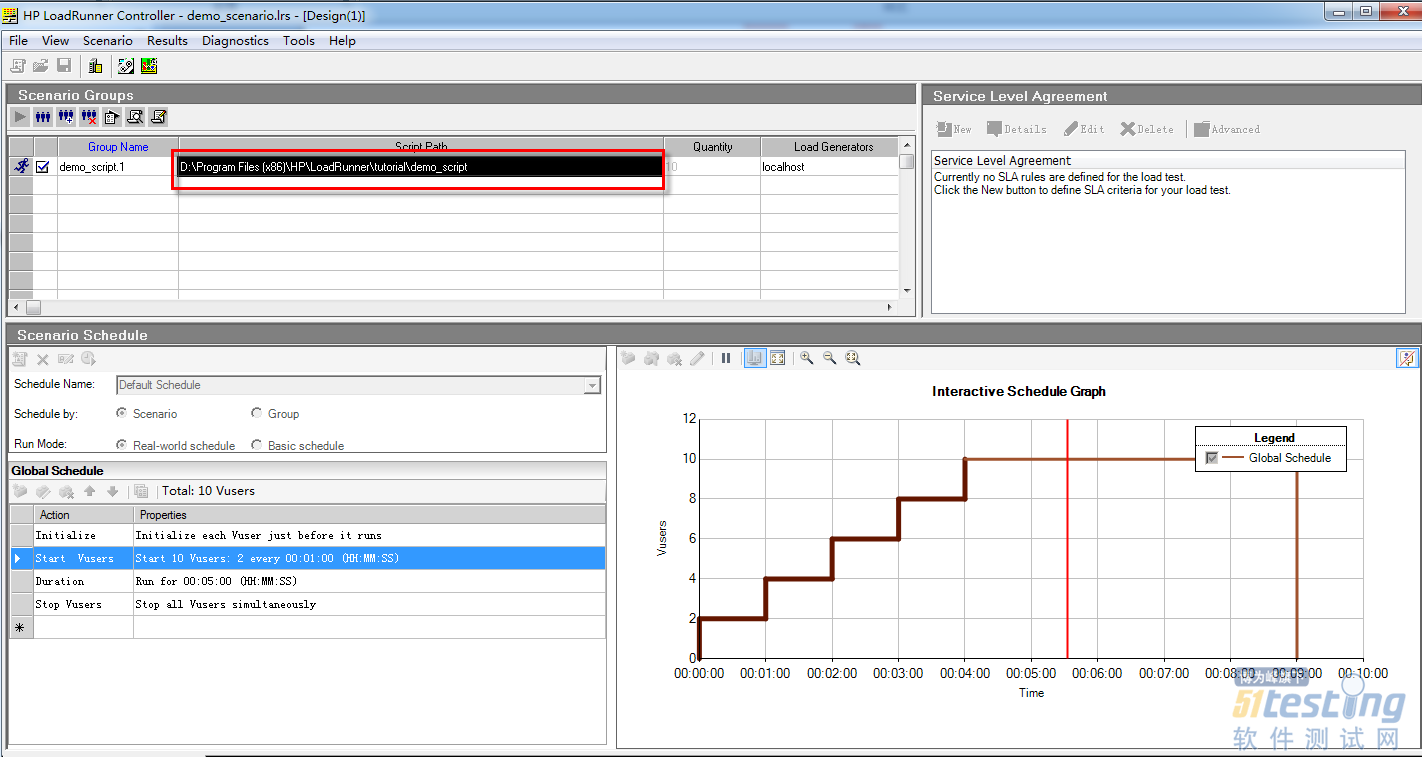Click the New Scenario toolbar icon

click(x=18, y=66)
